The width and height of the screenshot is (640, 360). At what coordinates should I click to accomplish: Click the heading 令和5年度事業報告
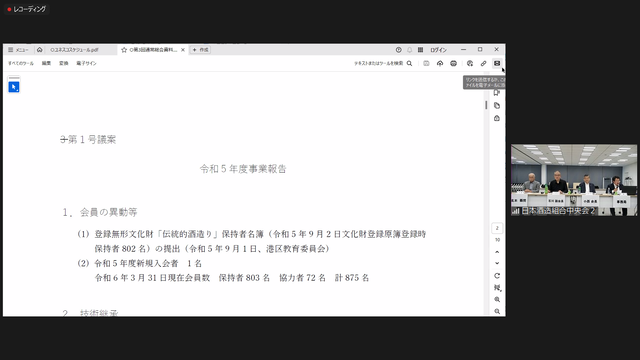tap(243, 169)
